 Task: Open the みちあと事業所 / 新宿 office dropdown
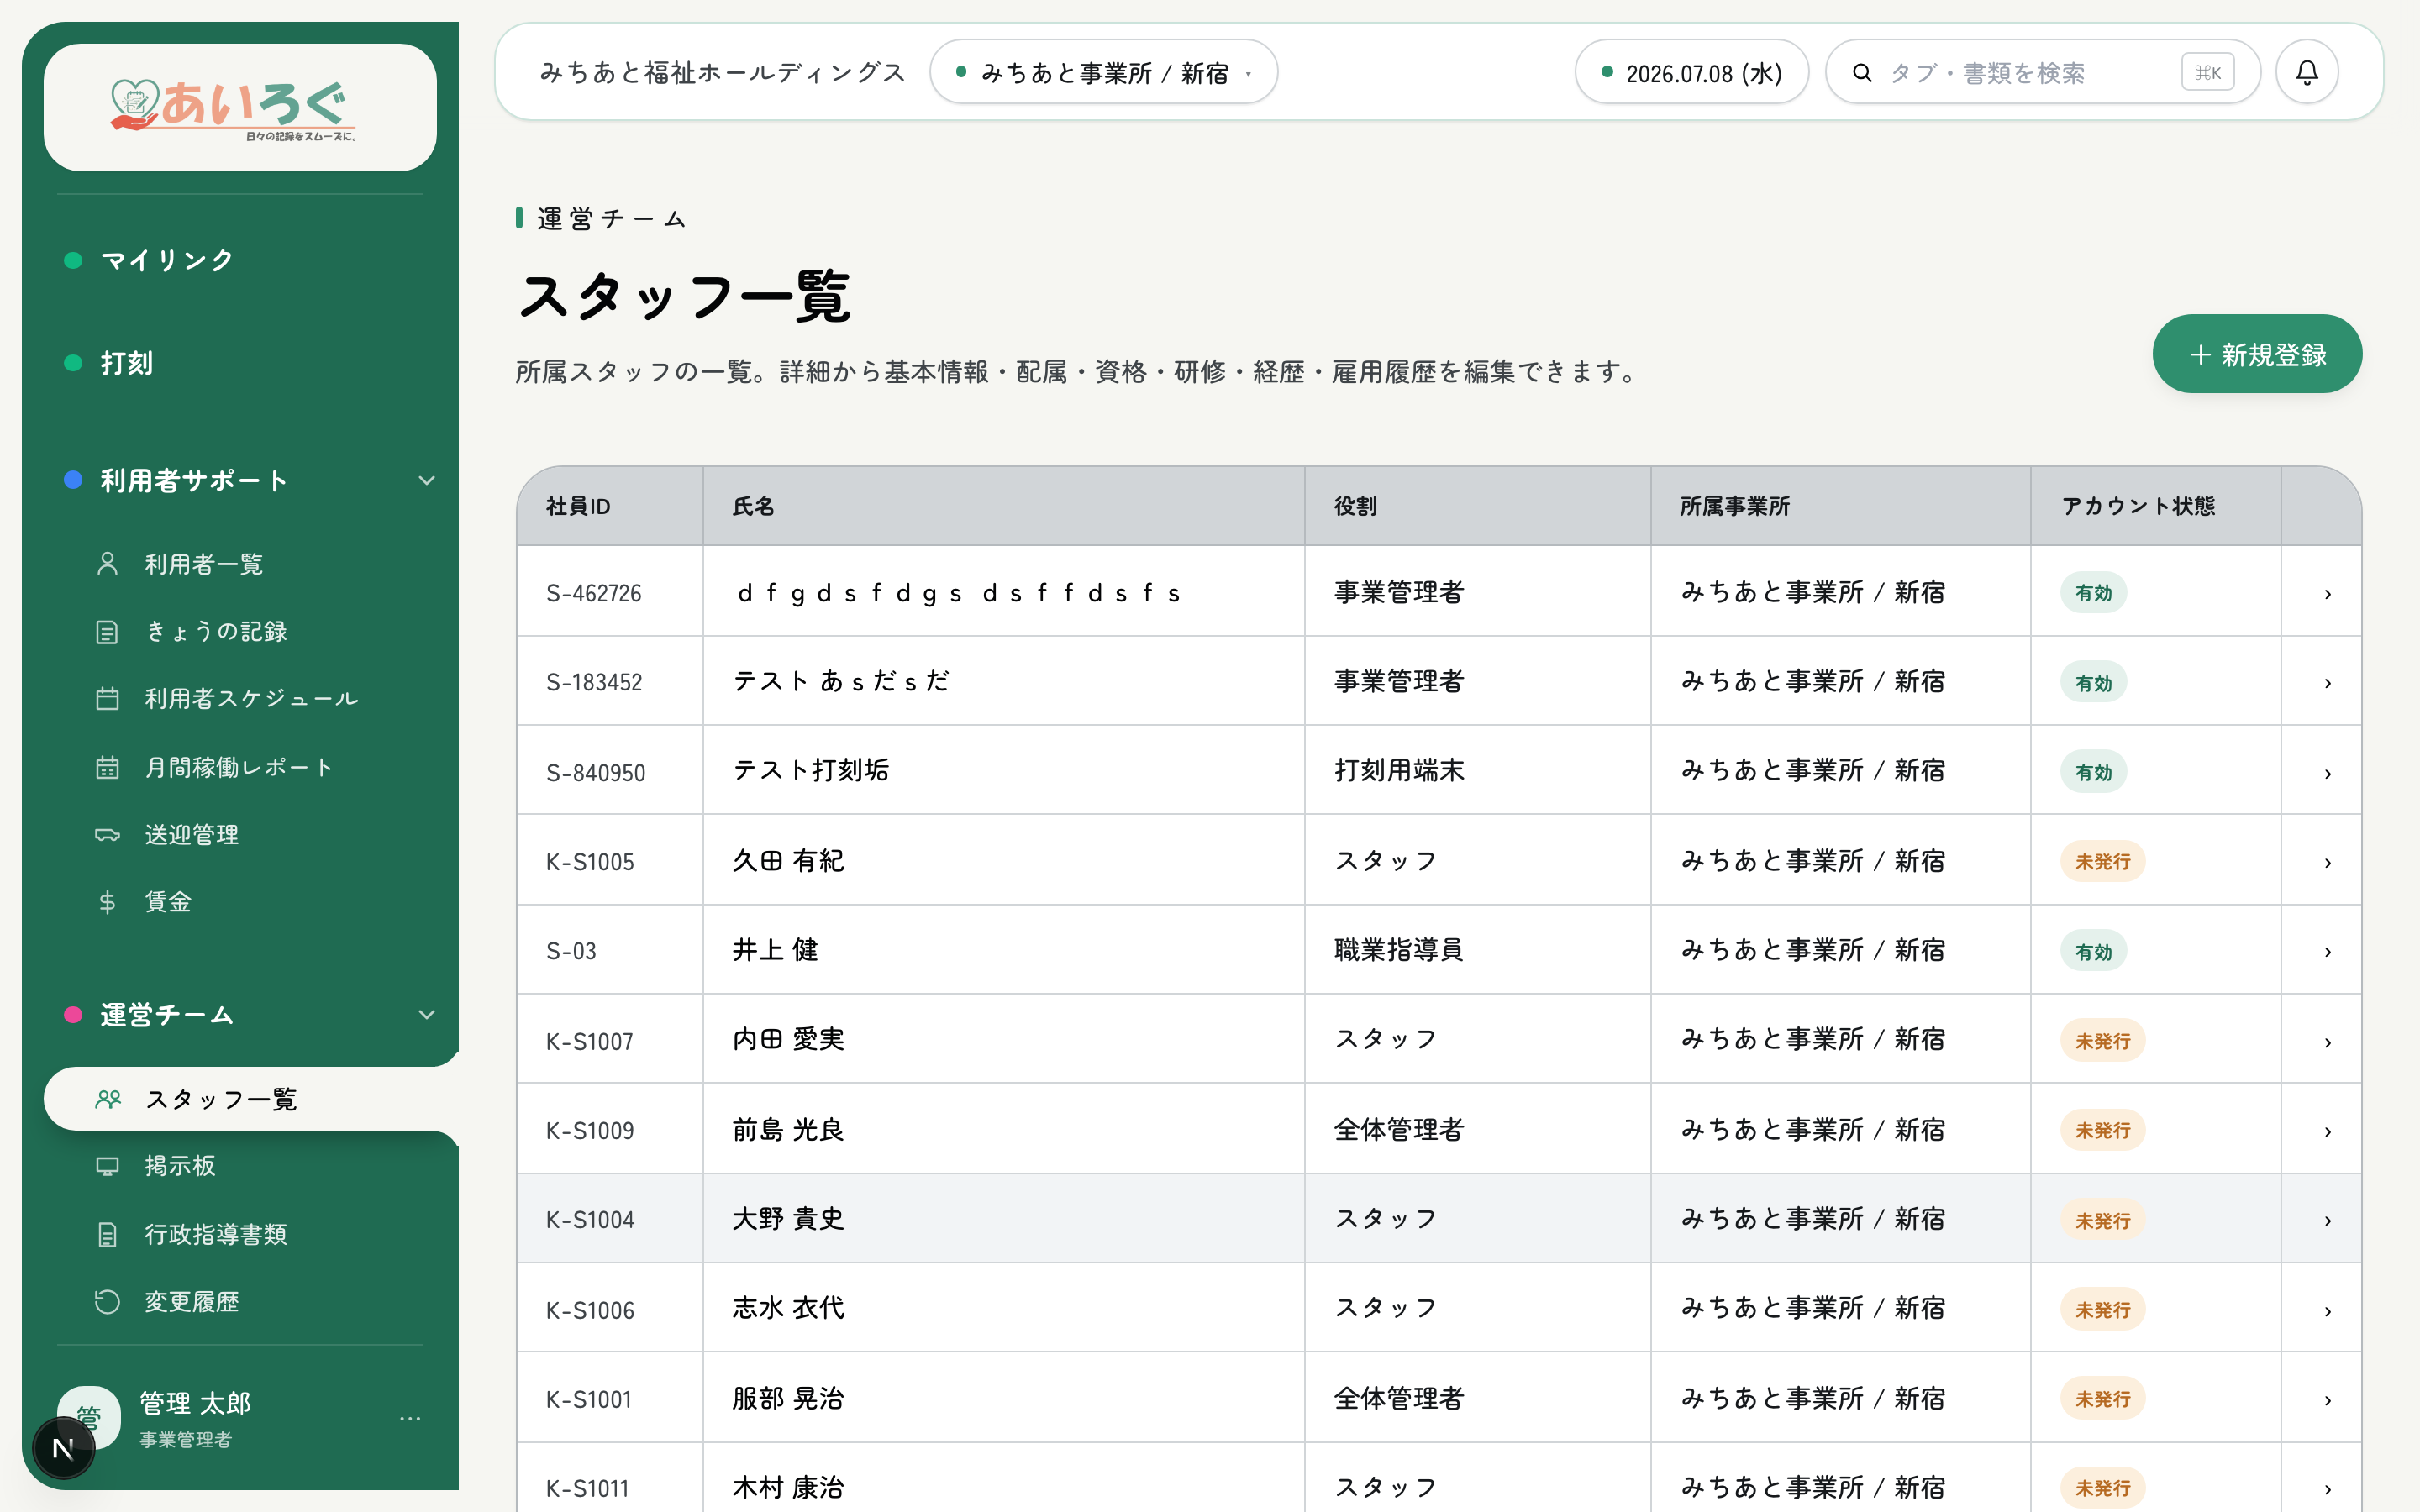pos(1103,72)
